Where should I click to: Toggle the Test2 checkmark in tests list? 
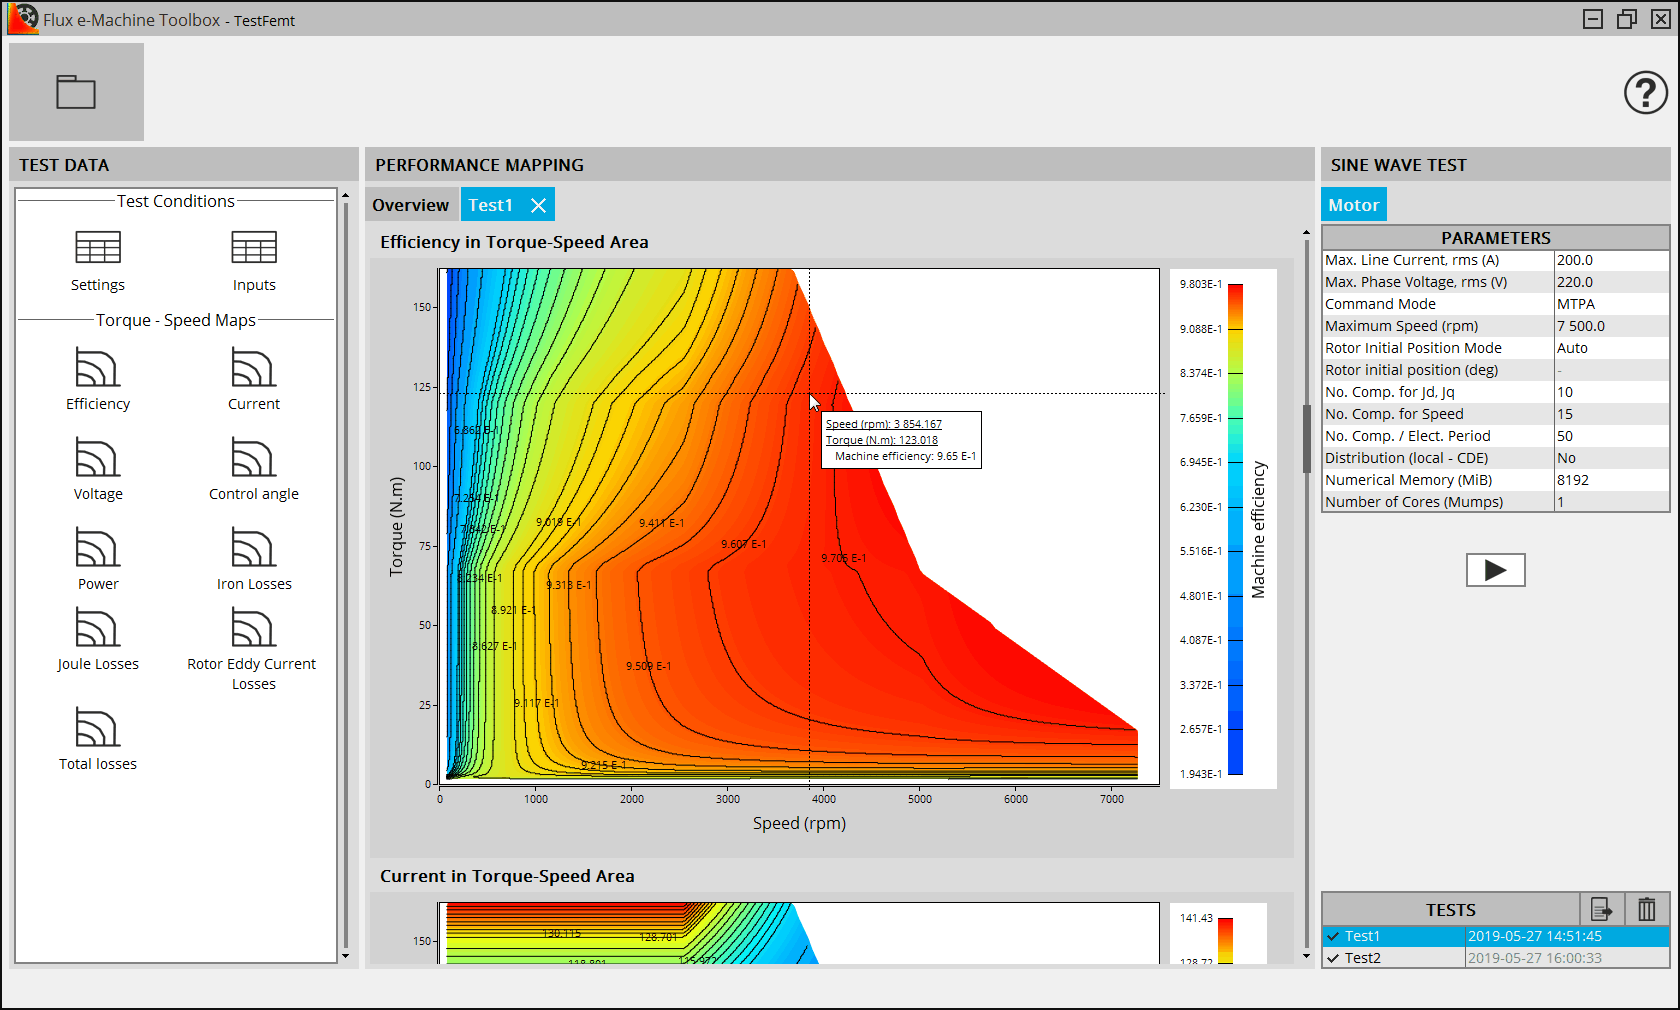[x=1333, y=958]
